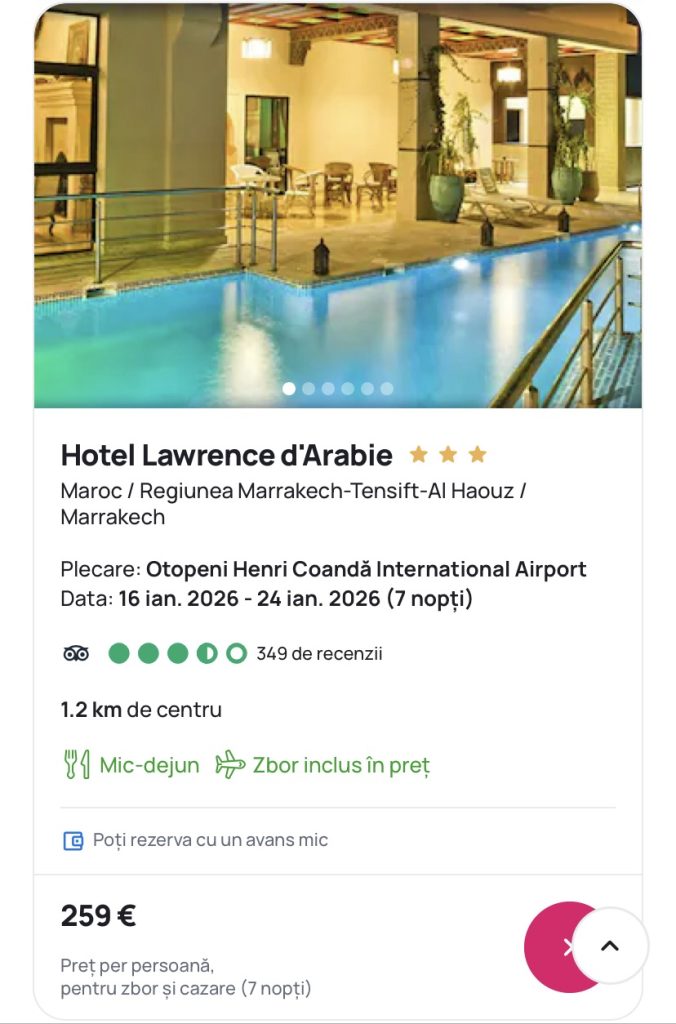Select the first active carousel dot
Image resolution: width=676 pixels, height=1024 pixels.
point(289,389)
